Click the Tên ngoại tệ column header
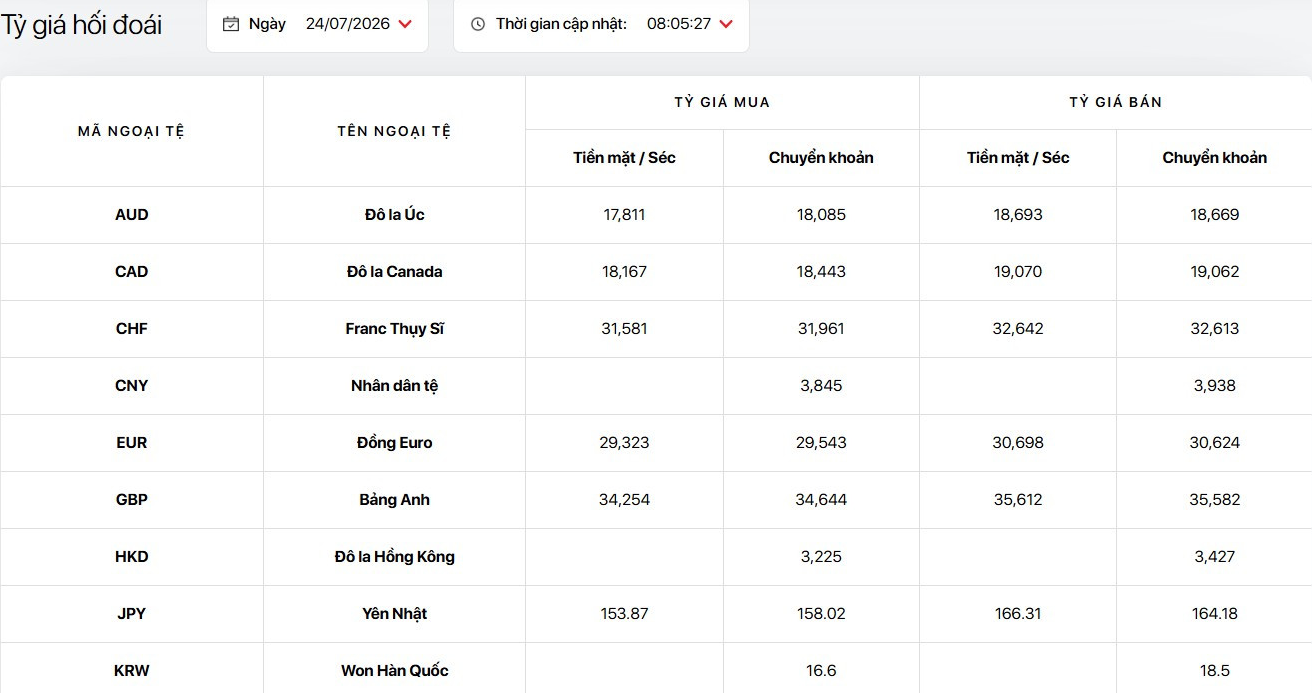The width and height of the screenshot is (1312, 693). point(394,131)
